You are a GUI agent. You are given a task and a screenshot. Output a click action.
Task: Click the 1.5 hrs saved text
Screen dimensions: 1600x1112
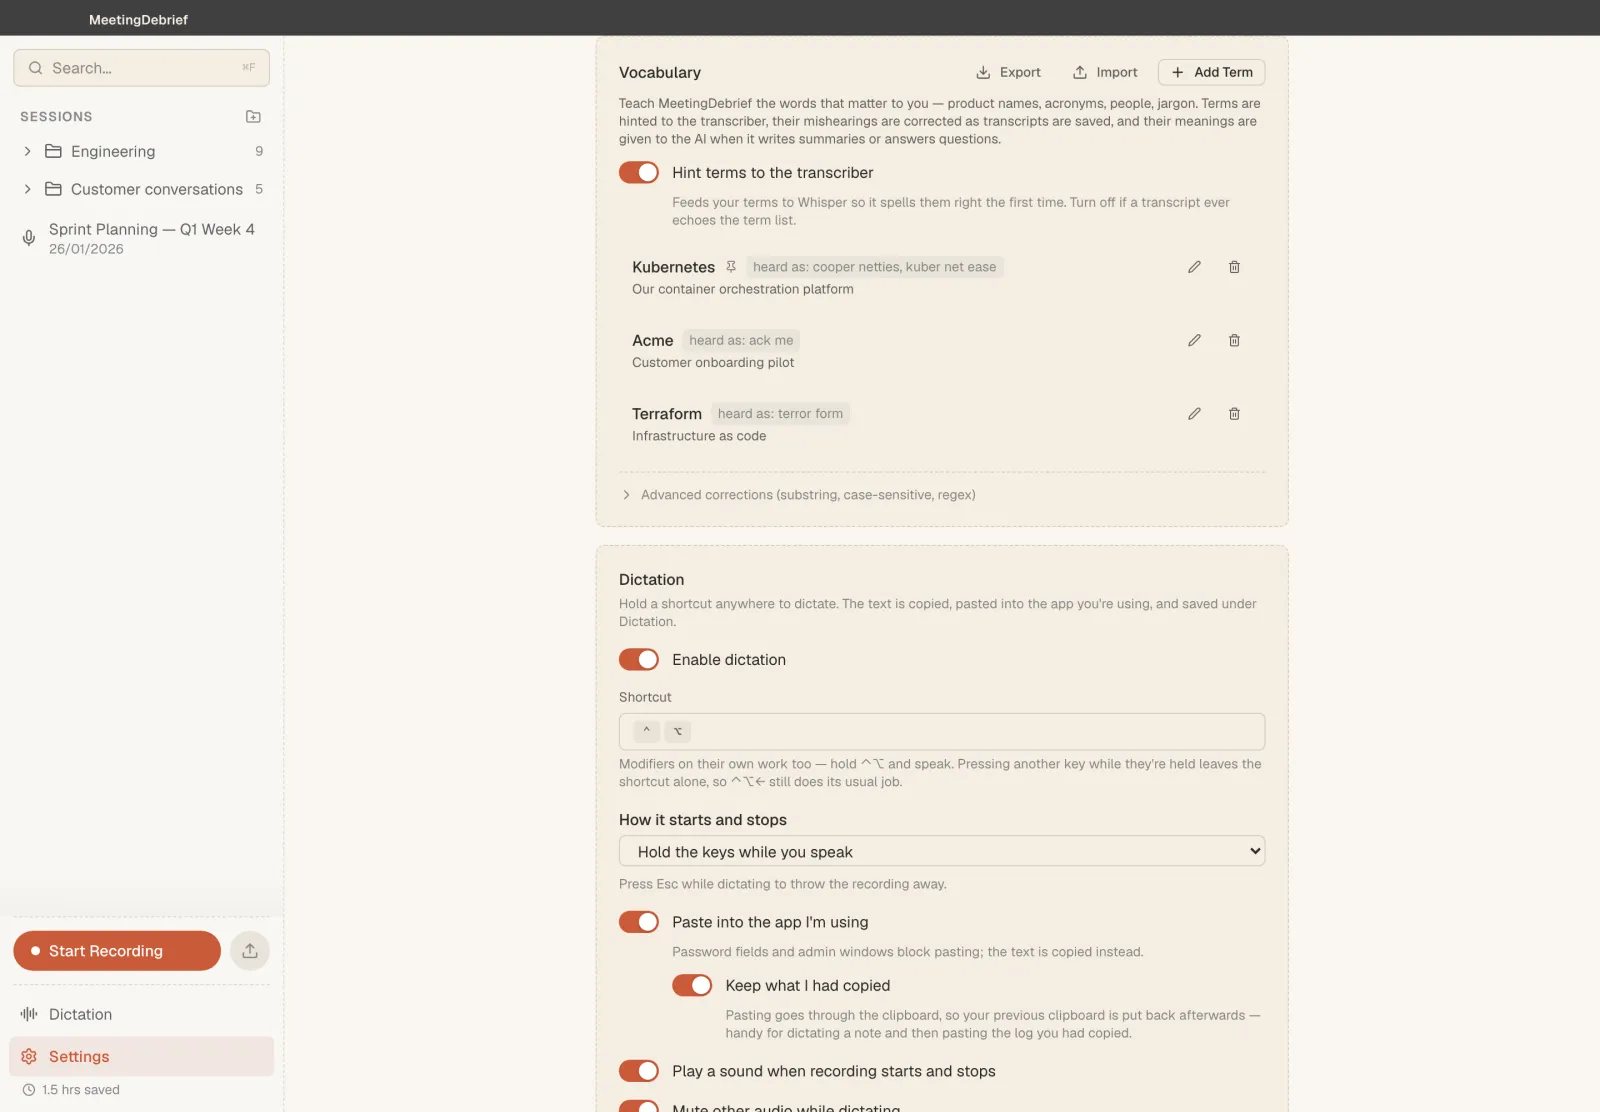[81, 1090]
